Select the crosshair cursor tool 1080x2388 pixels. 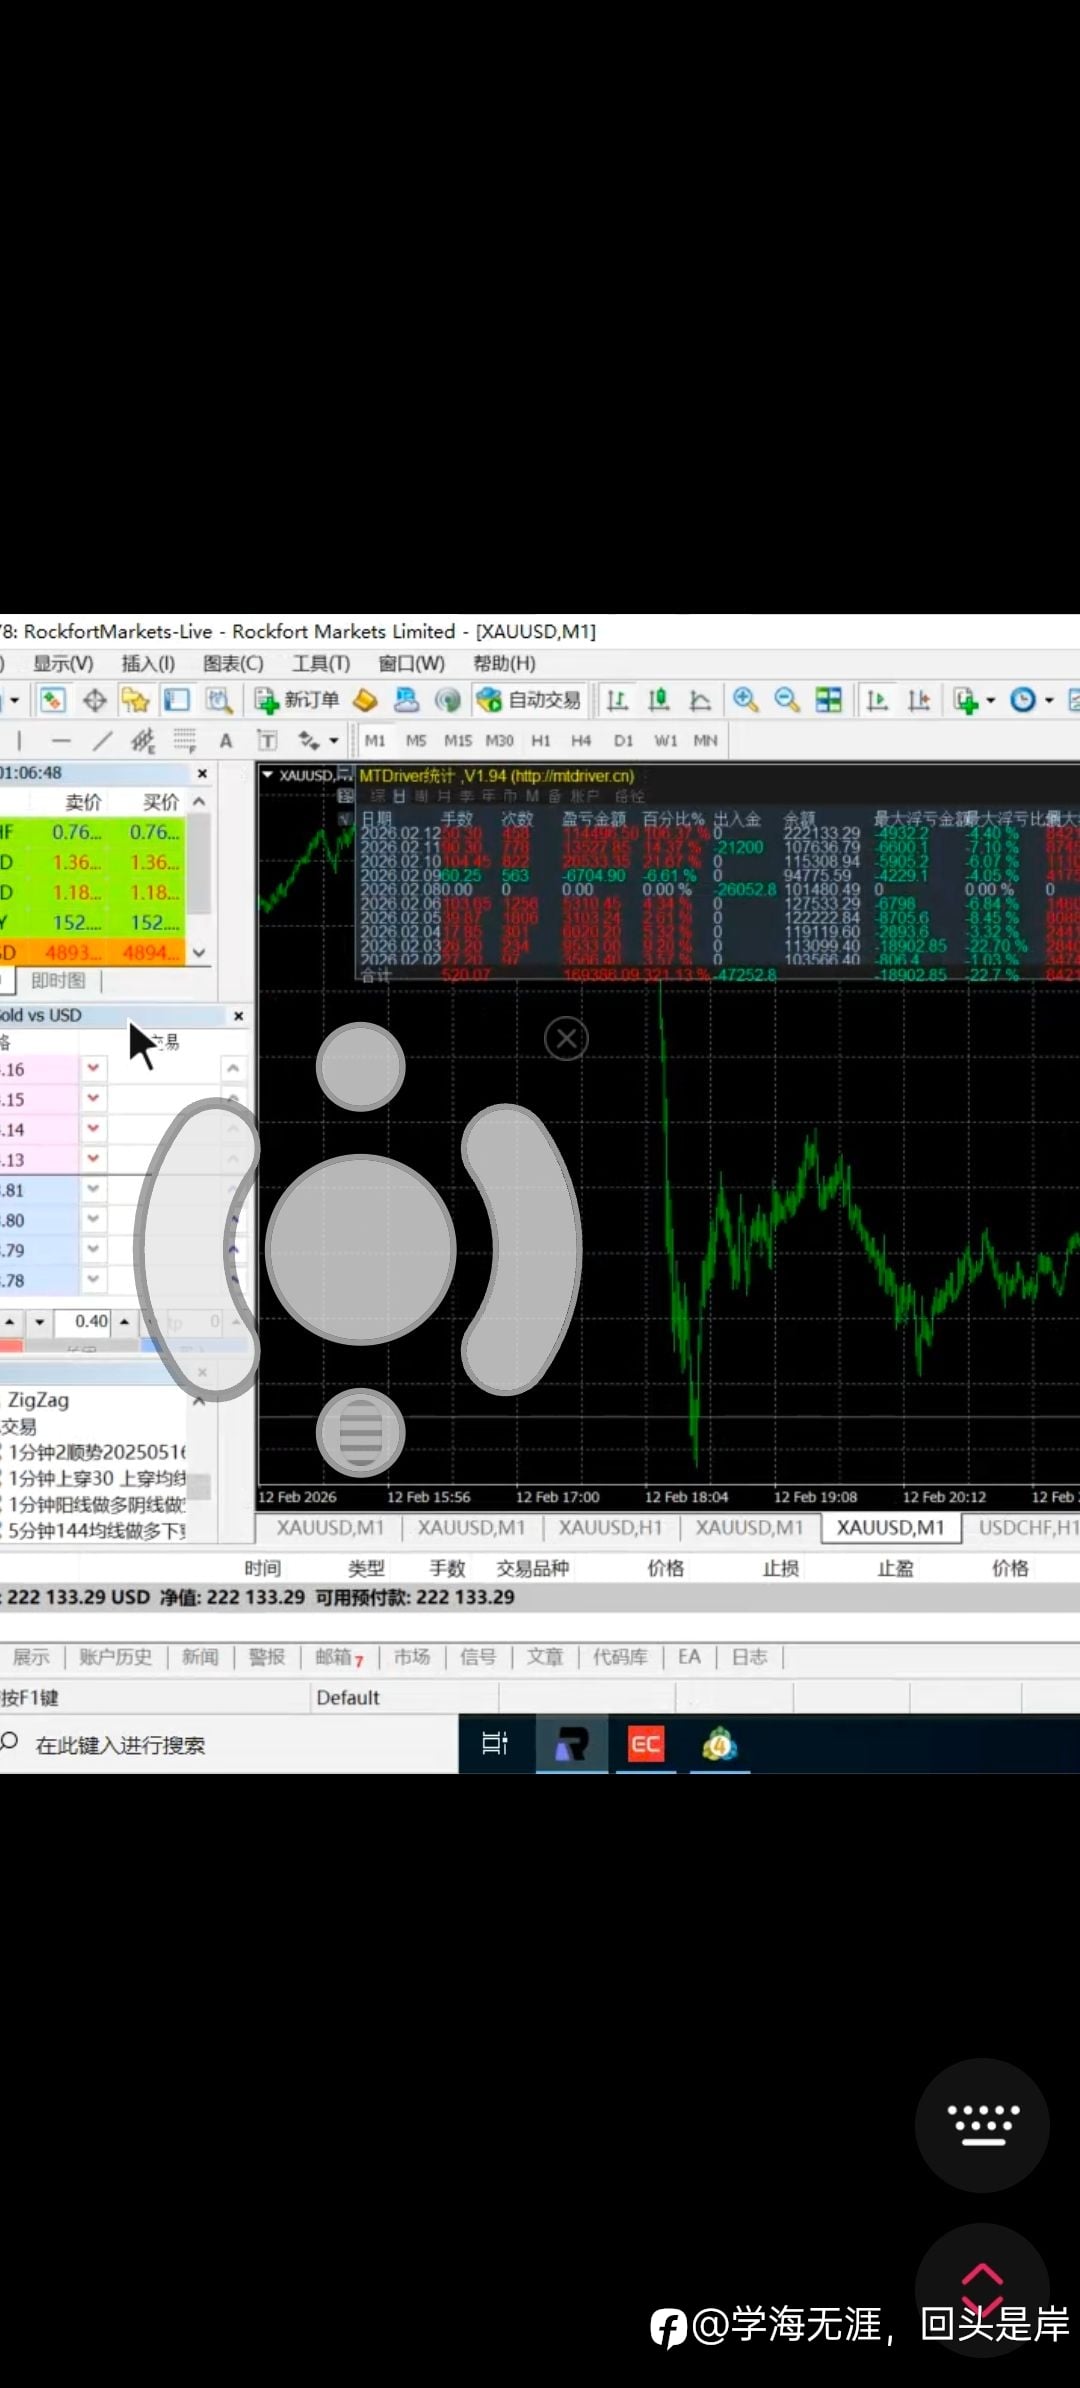(x=95, y=700)
